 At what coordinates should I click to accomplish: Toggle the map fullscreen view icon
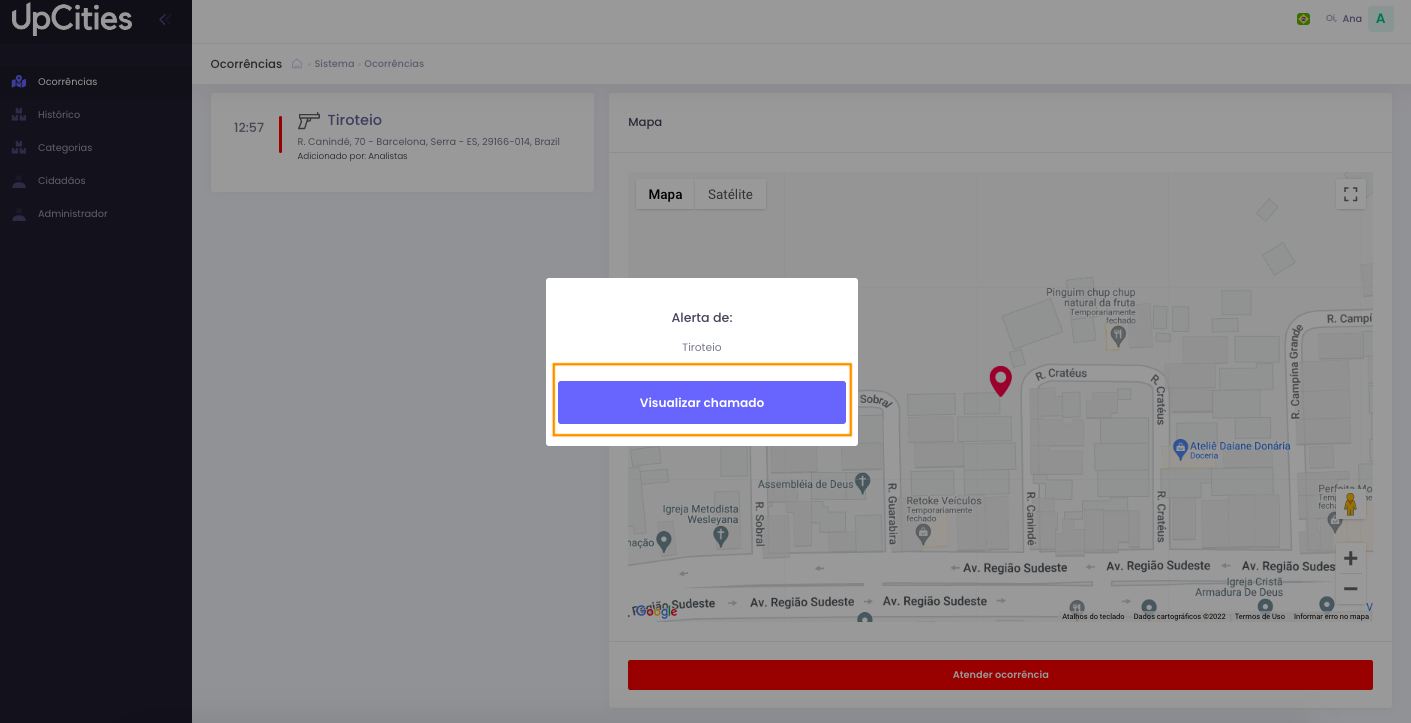(1351, 194)
